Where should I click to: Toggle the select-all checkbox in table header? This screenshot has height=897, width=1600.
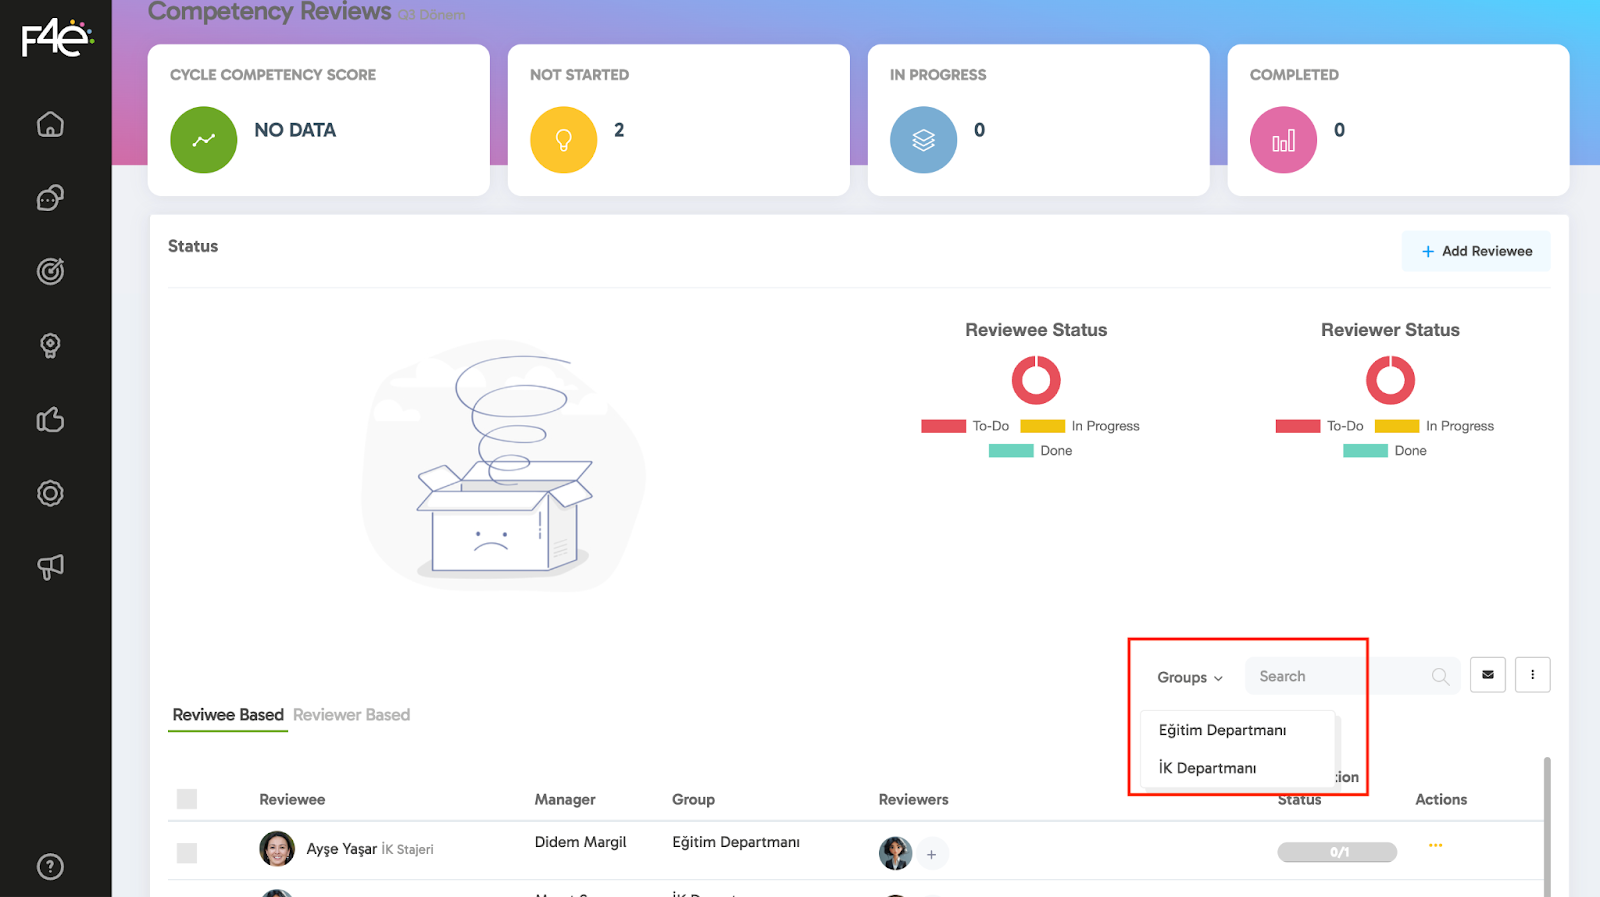(x=187, y=799)
